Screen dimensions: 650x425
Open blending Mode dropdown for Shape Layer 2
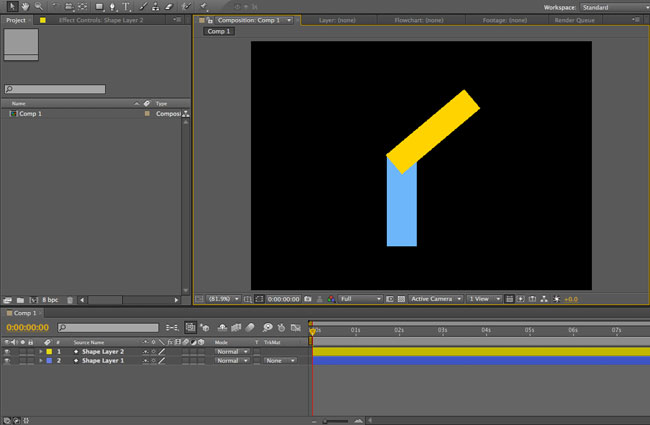[232, 352]
